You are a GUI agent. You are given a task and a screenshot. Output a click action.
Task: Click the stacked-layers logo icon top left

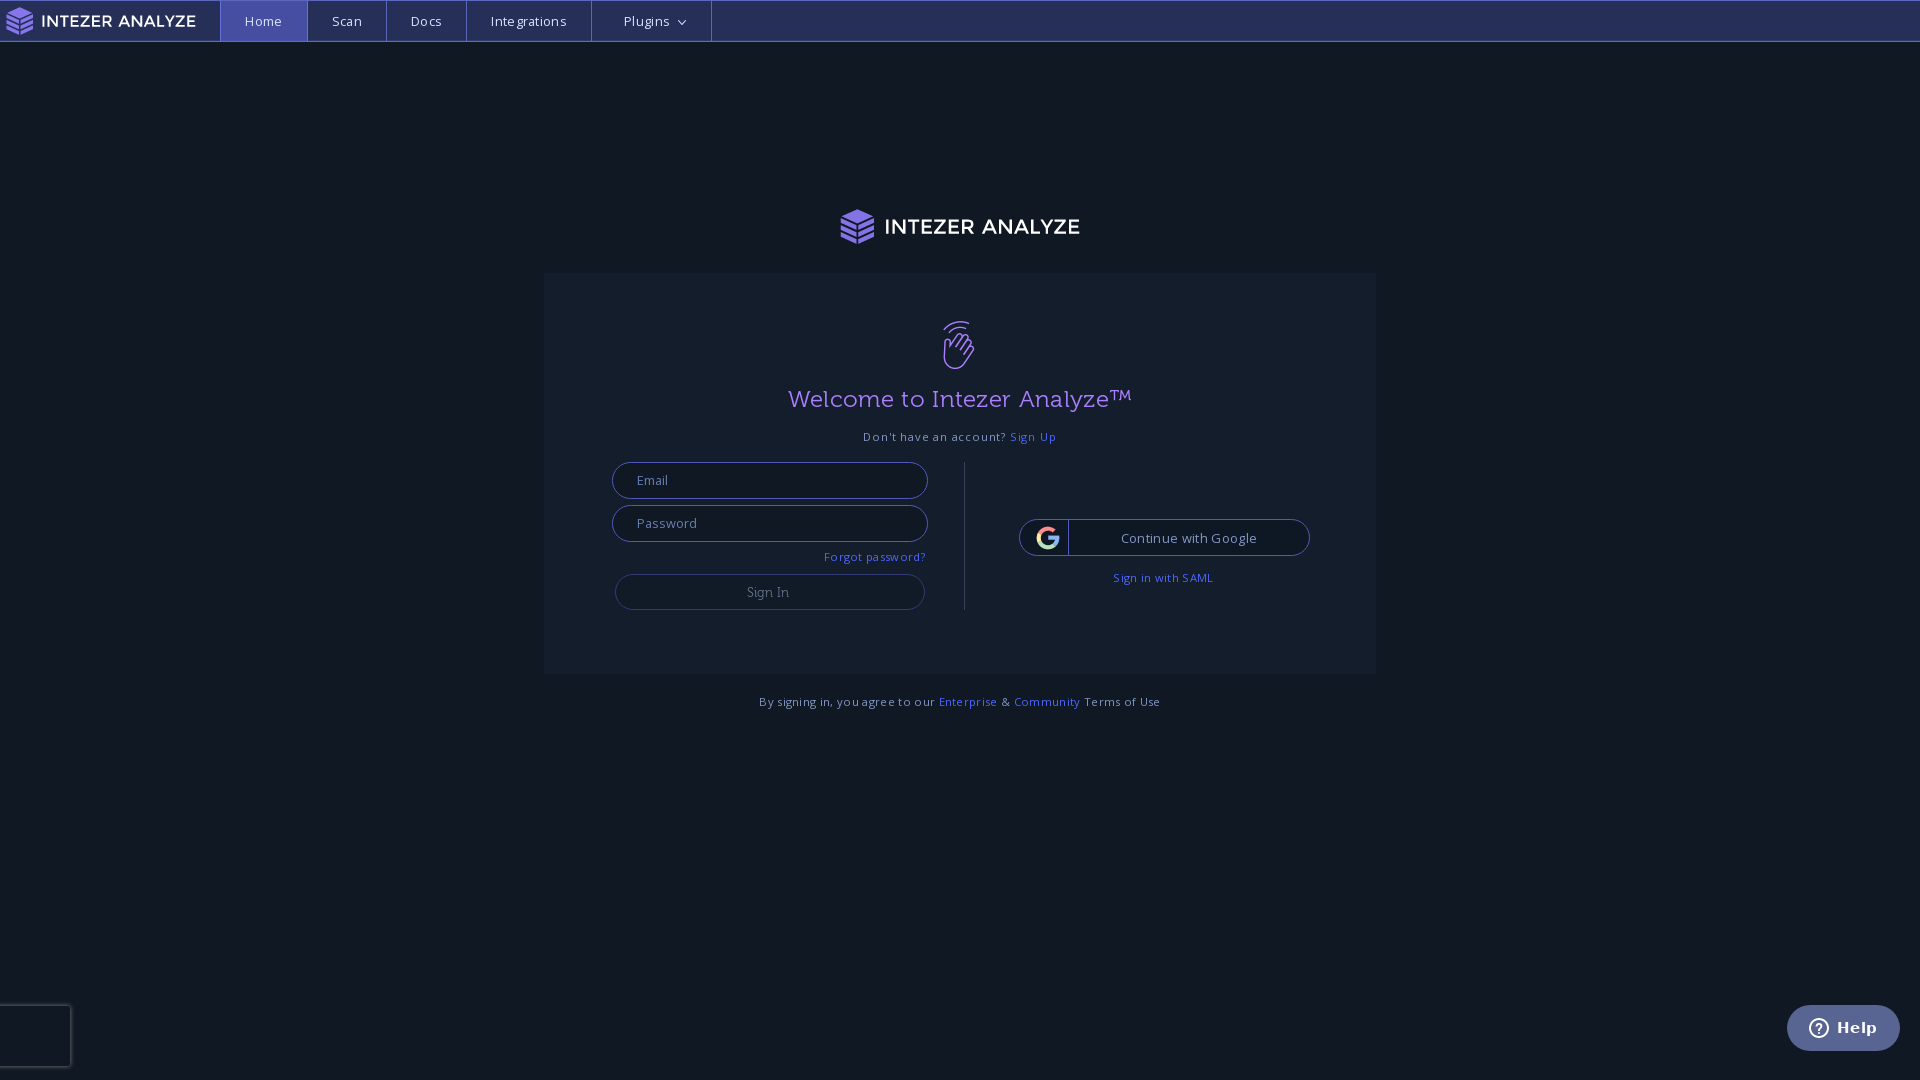pos(19,20)
